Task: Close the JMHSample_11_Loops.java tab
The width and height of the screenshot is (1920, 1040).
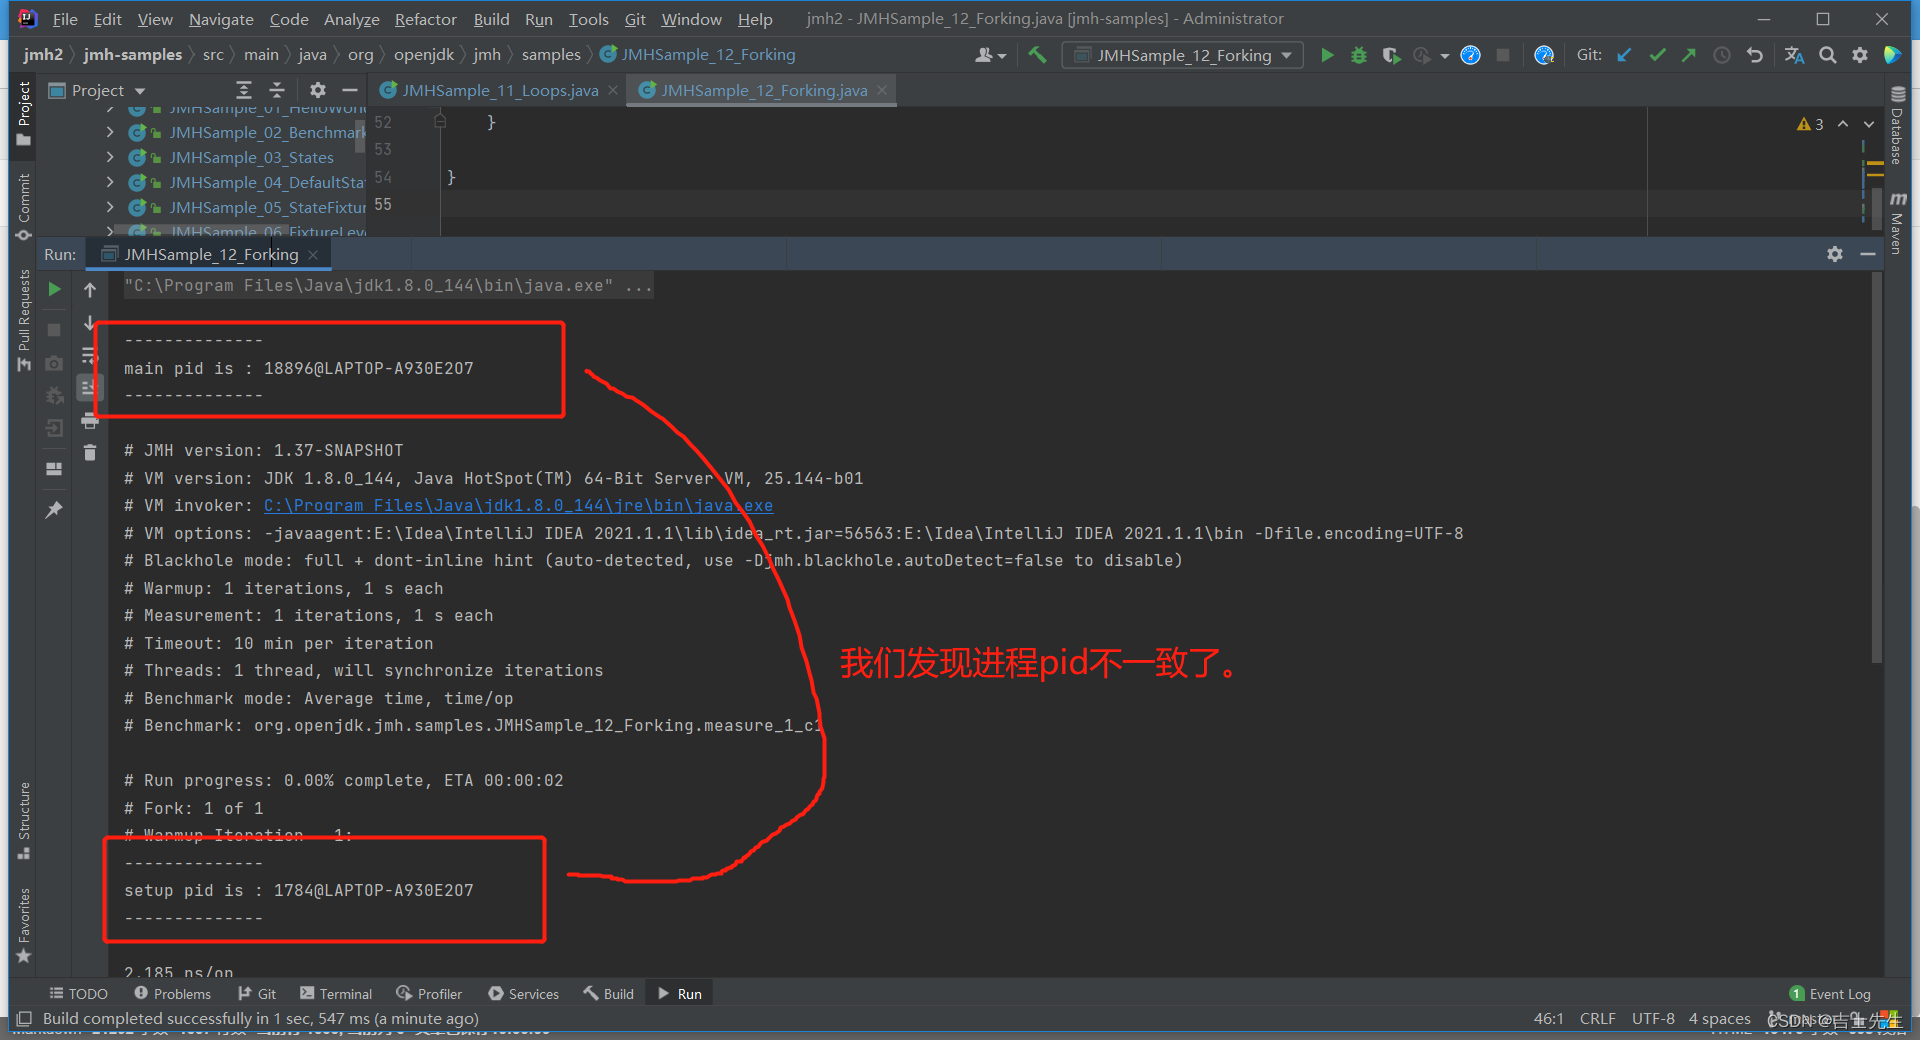Action: pos(613,90)
